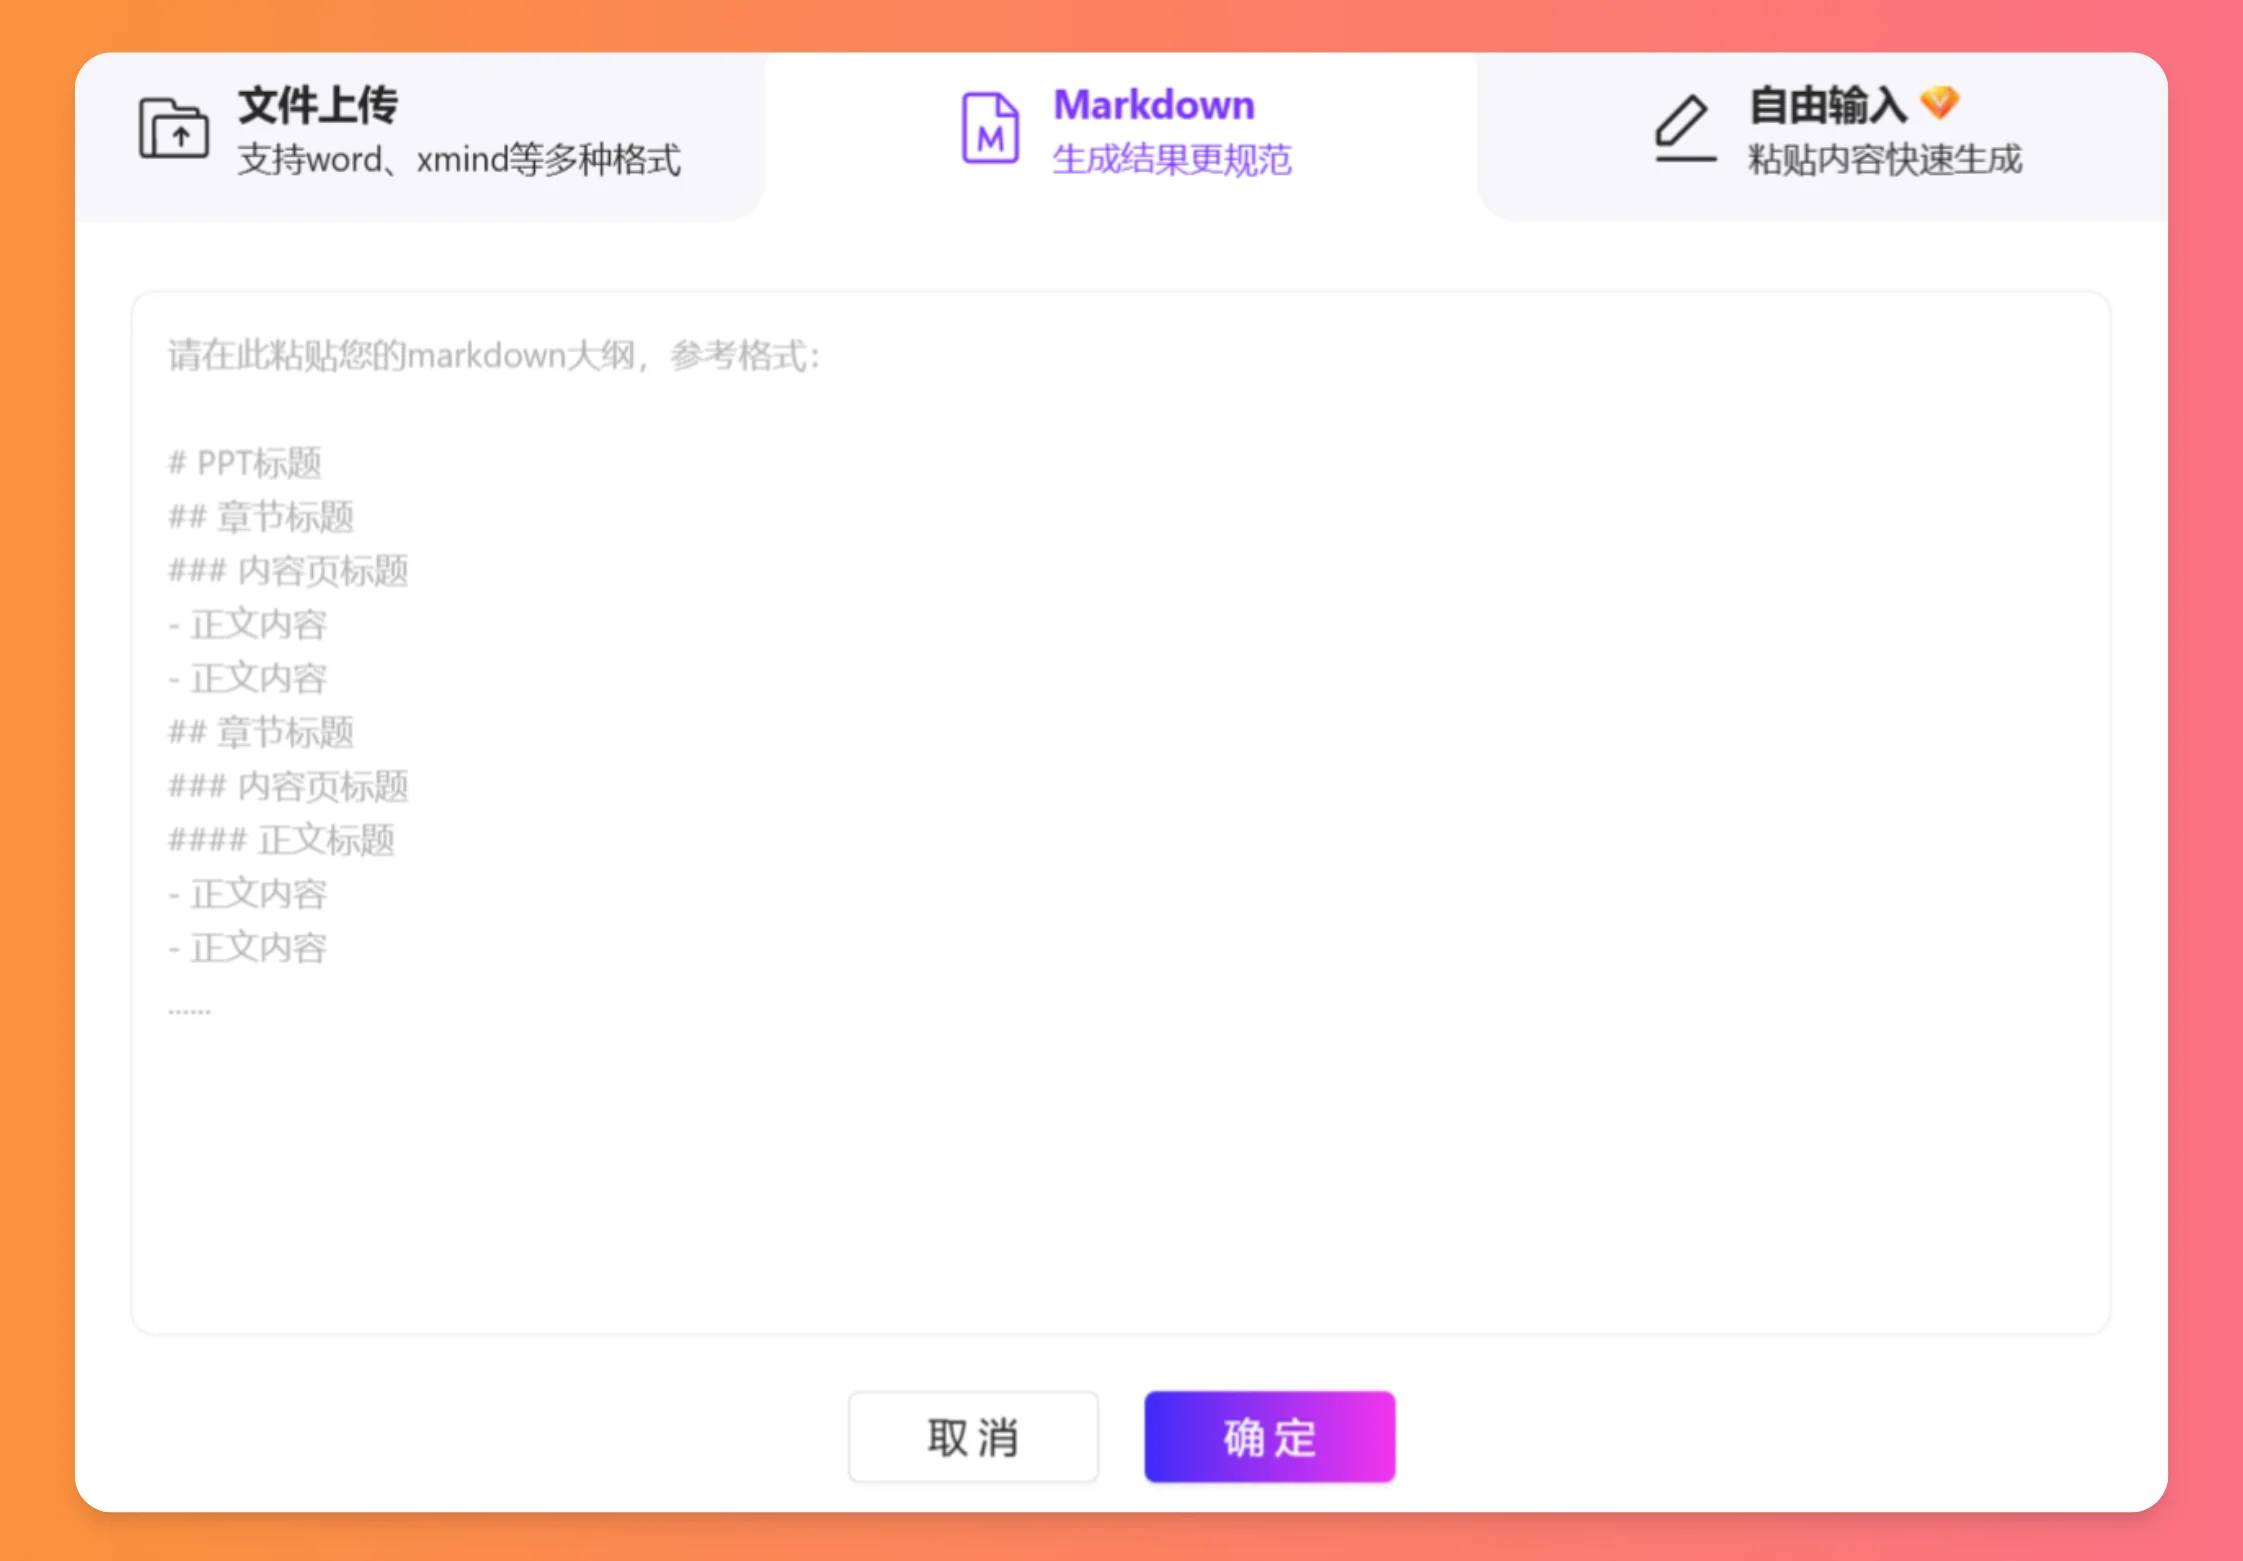Click the file upload folder icon
The height and width of the screenshot is (1561, 2243).
tap(173, 128)
